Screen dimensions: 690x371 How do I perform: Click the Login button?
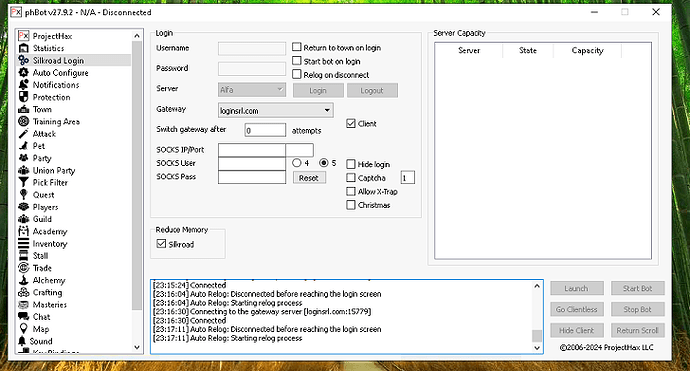[318, 90]
